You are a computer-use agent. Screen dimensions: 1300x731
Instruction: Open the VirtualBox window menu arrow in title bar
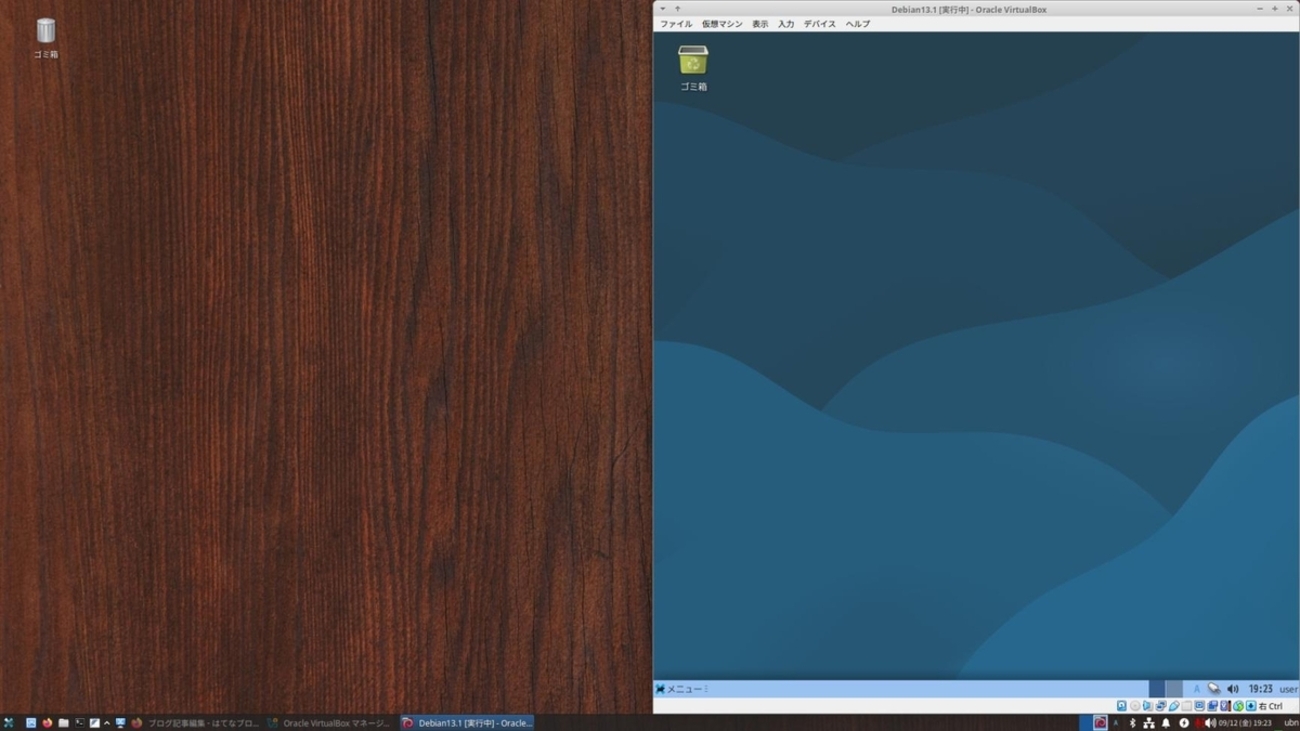[662, 9]
